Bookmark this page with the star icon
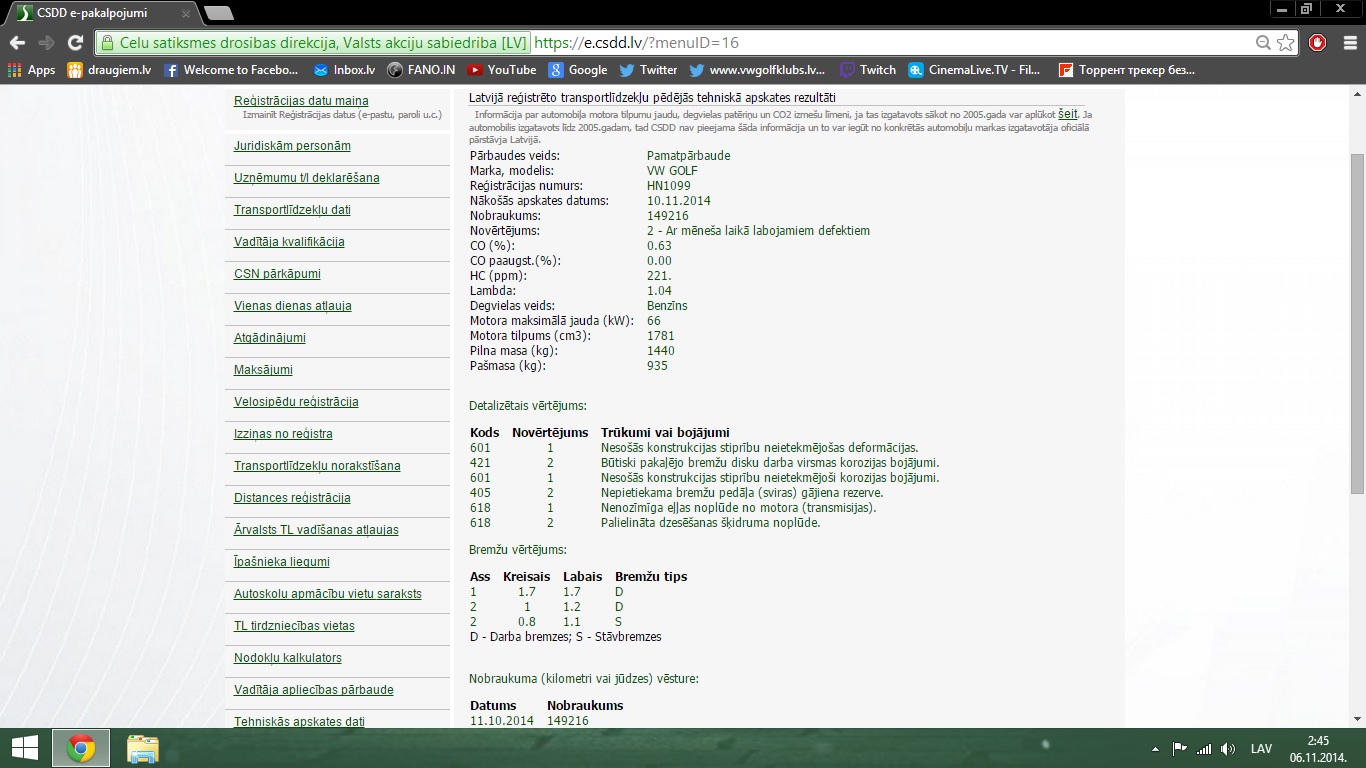 click(1286, 43)
